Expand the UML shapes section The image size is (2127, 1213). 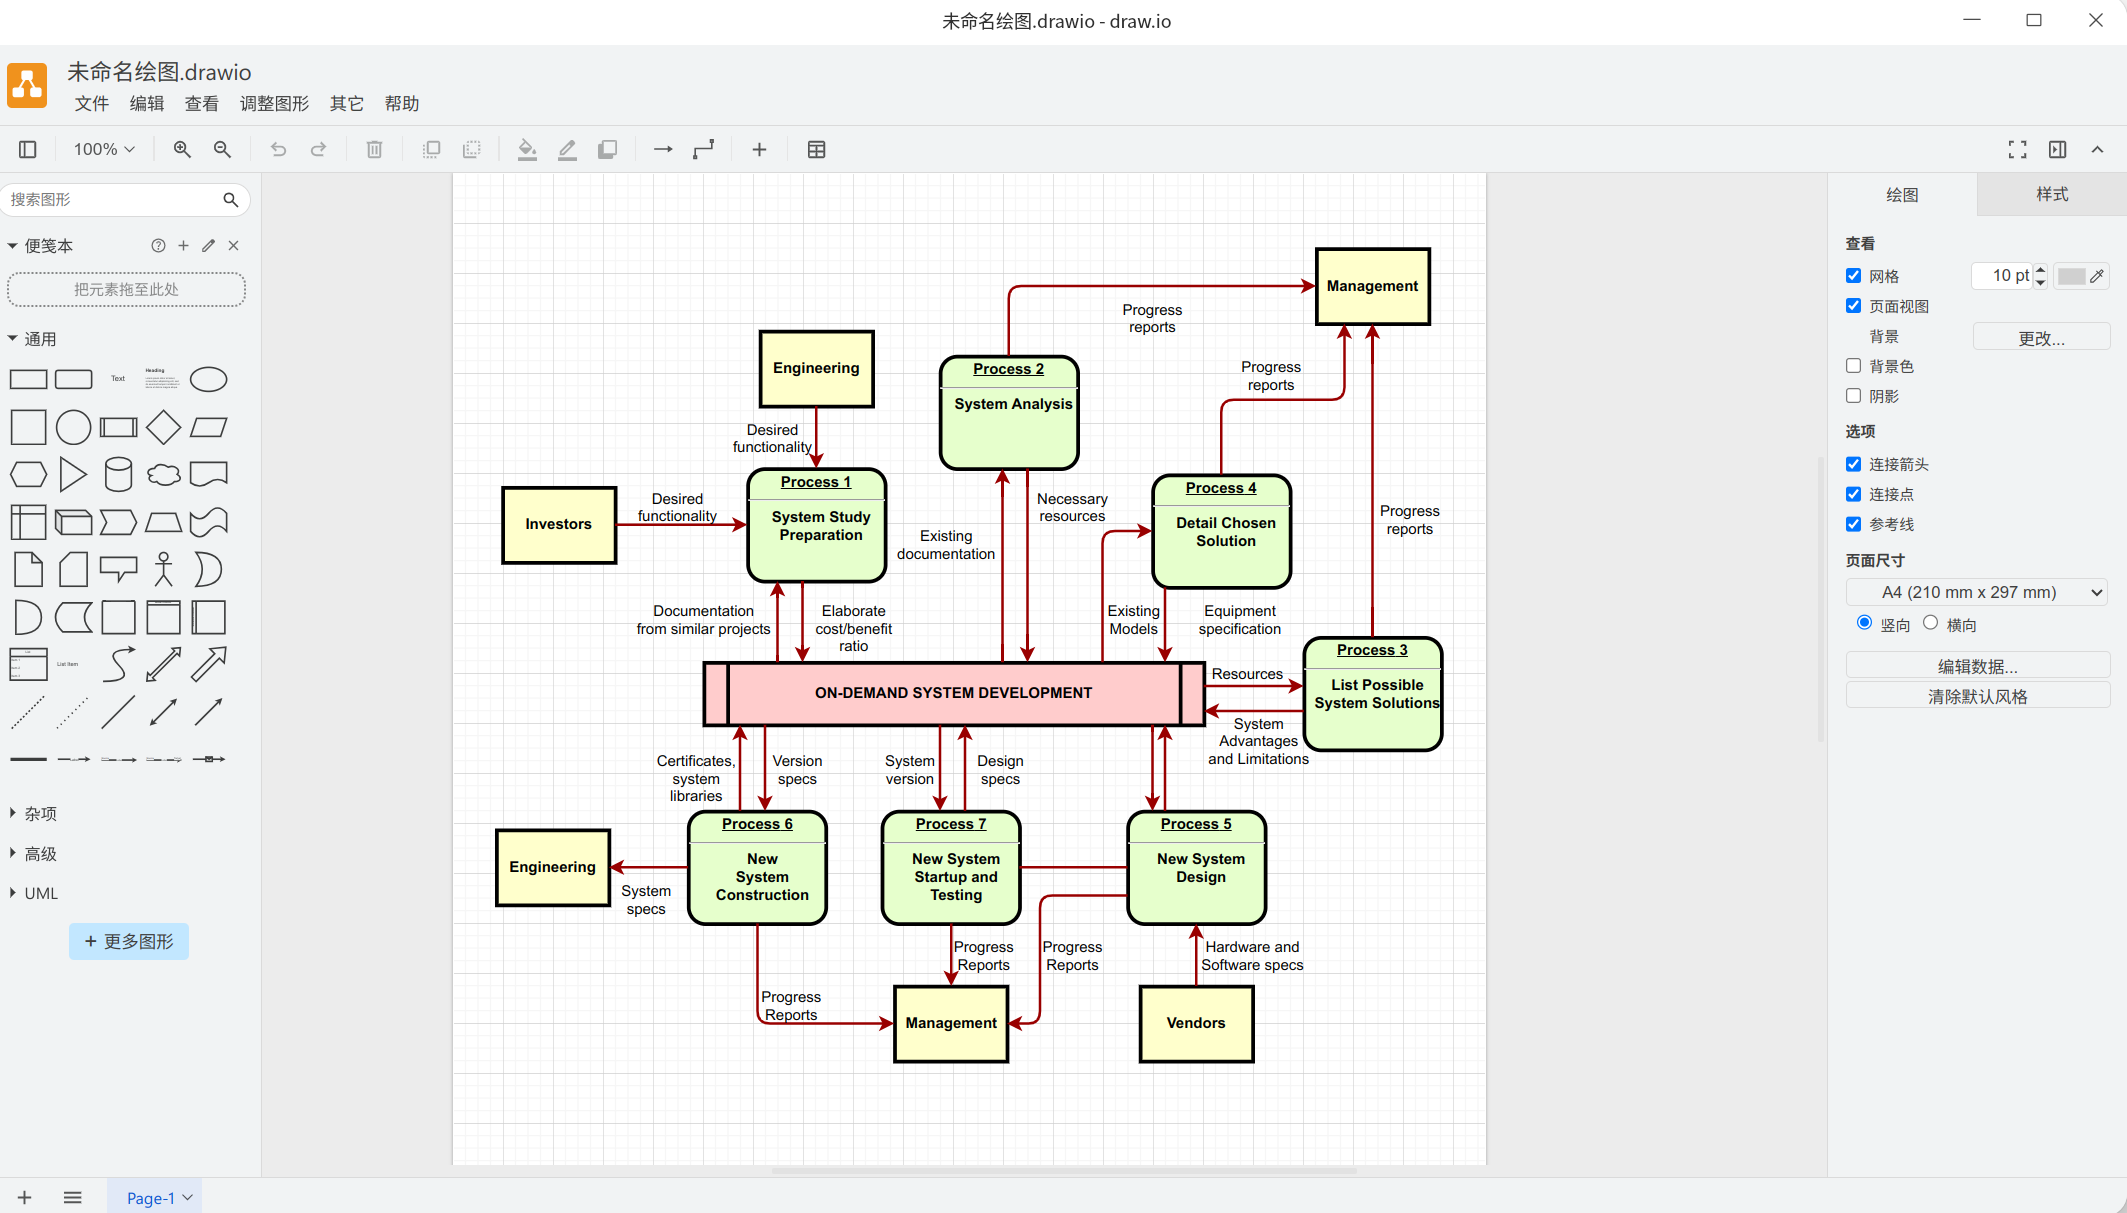(40, 893)
